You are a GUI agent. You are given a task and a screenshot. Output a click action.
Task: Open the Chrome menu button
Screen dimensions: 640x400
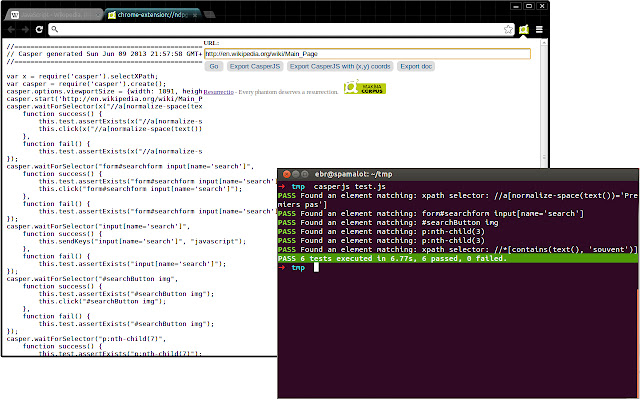[x=539, y=30]
